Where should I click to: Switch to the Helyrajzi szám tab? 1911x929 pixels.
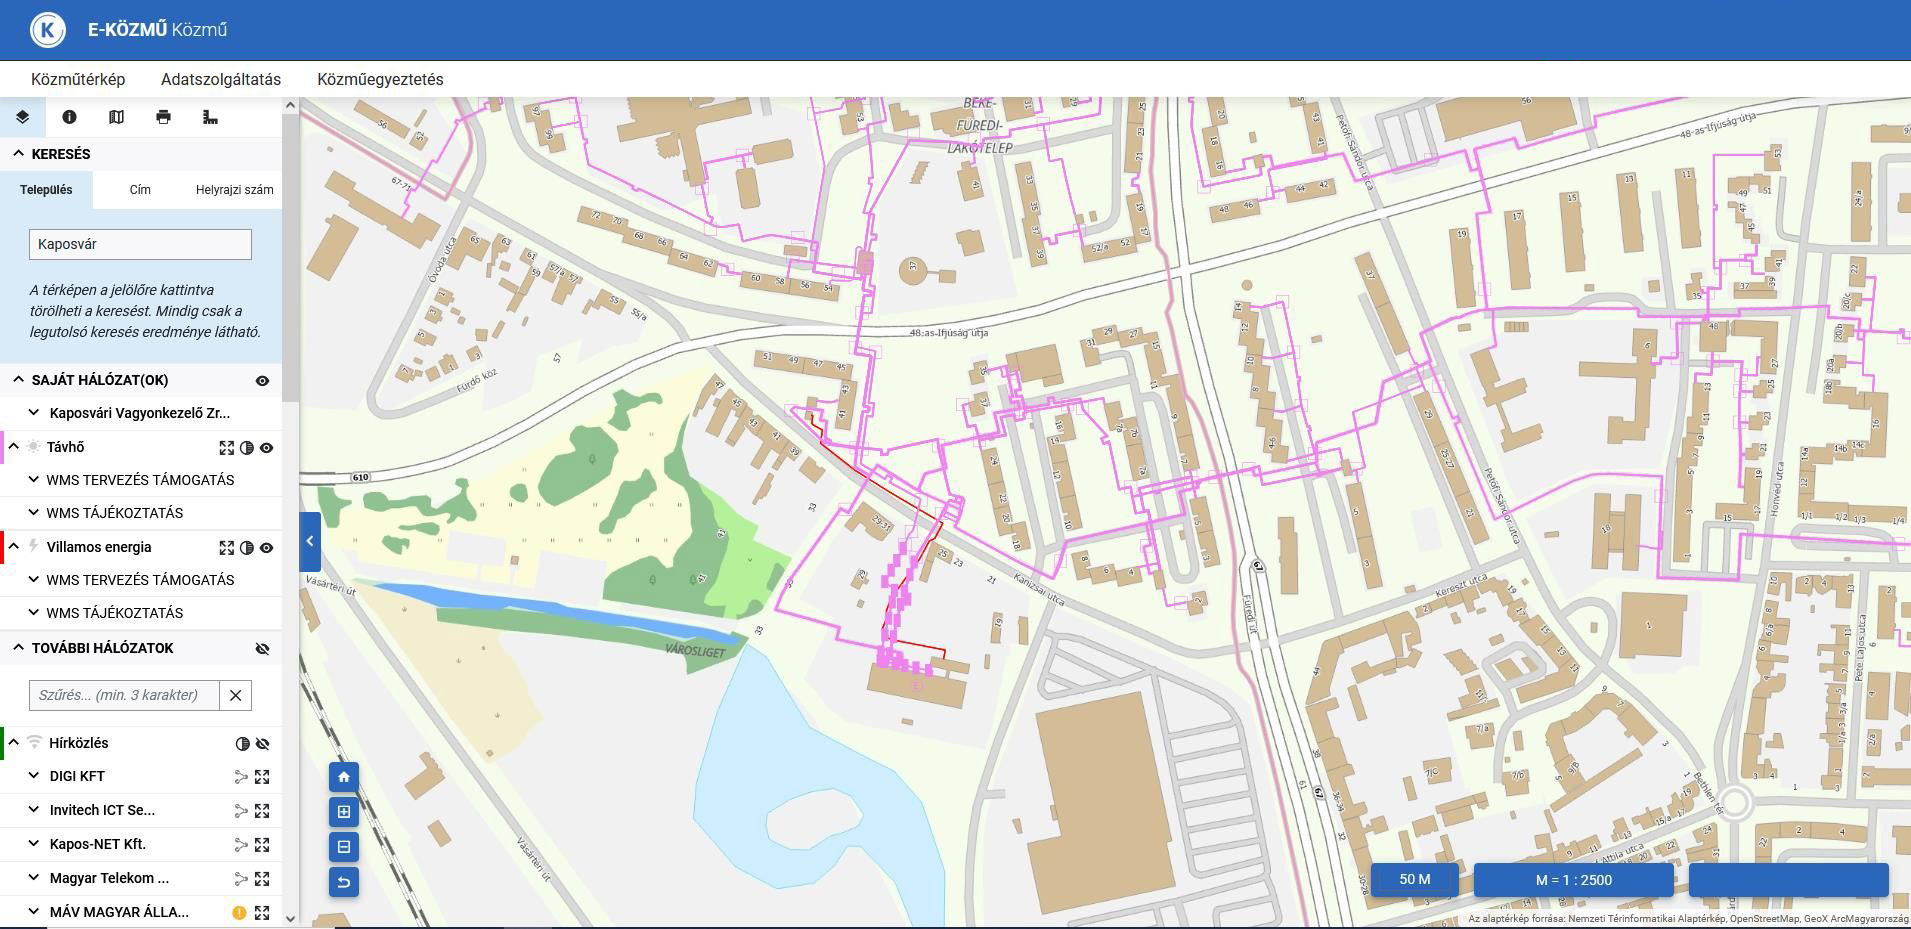pyautogui.click(x=234, y=190)
